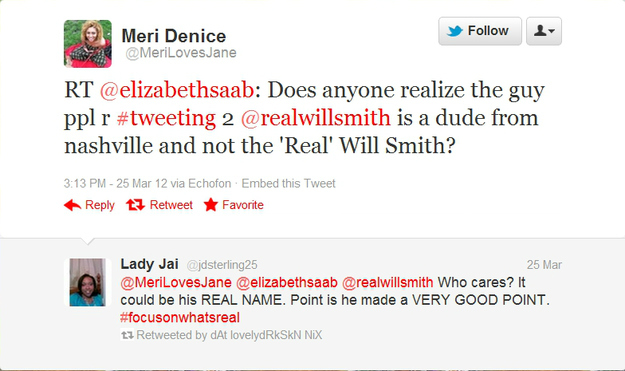Viewport: 625px width, 371px height.
Task: Follow Meri Denice
Action: tap(480, 31)
